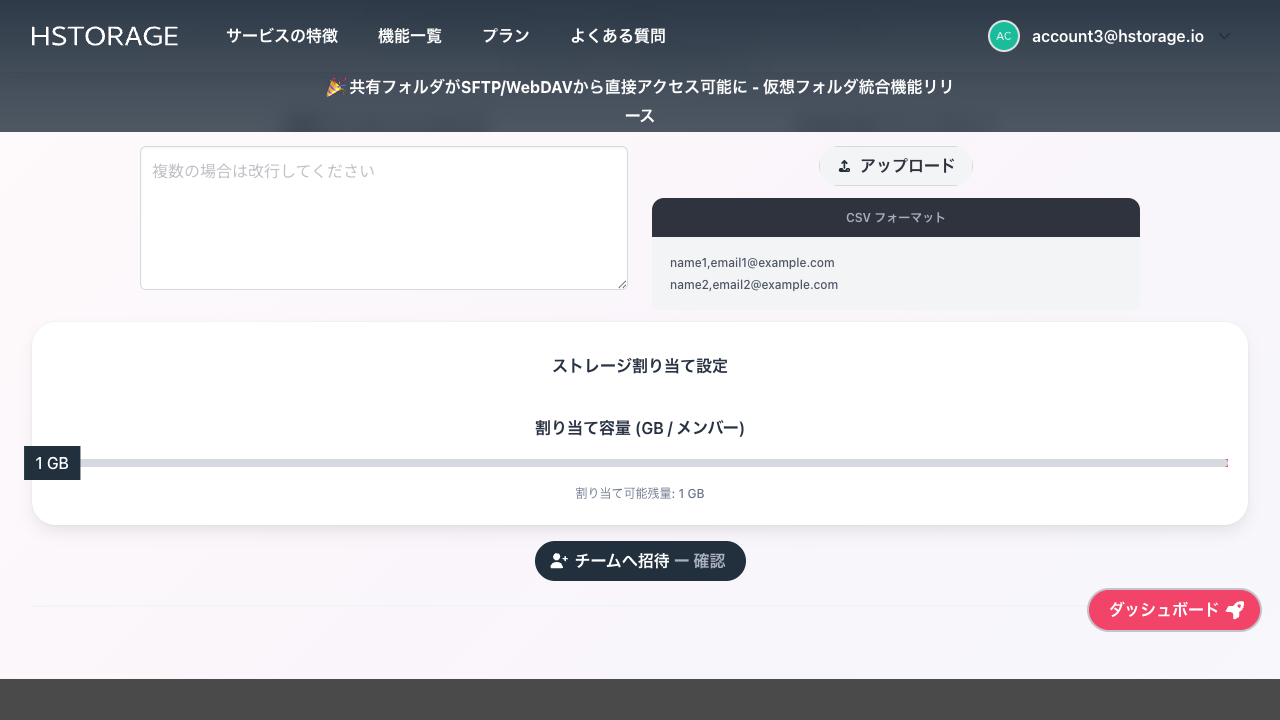The width and height of the screenshot is (1280, 720).
Task: Open account3@hstorage.io account menu
Action: coord(1118,36)
